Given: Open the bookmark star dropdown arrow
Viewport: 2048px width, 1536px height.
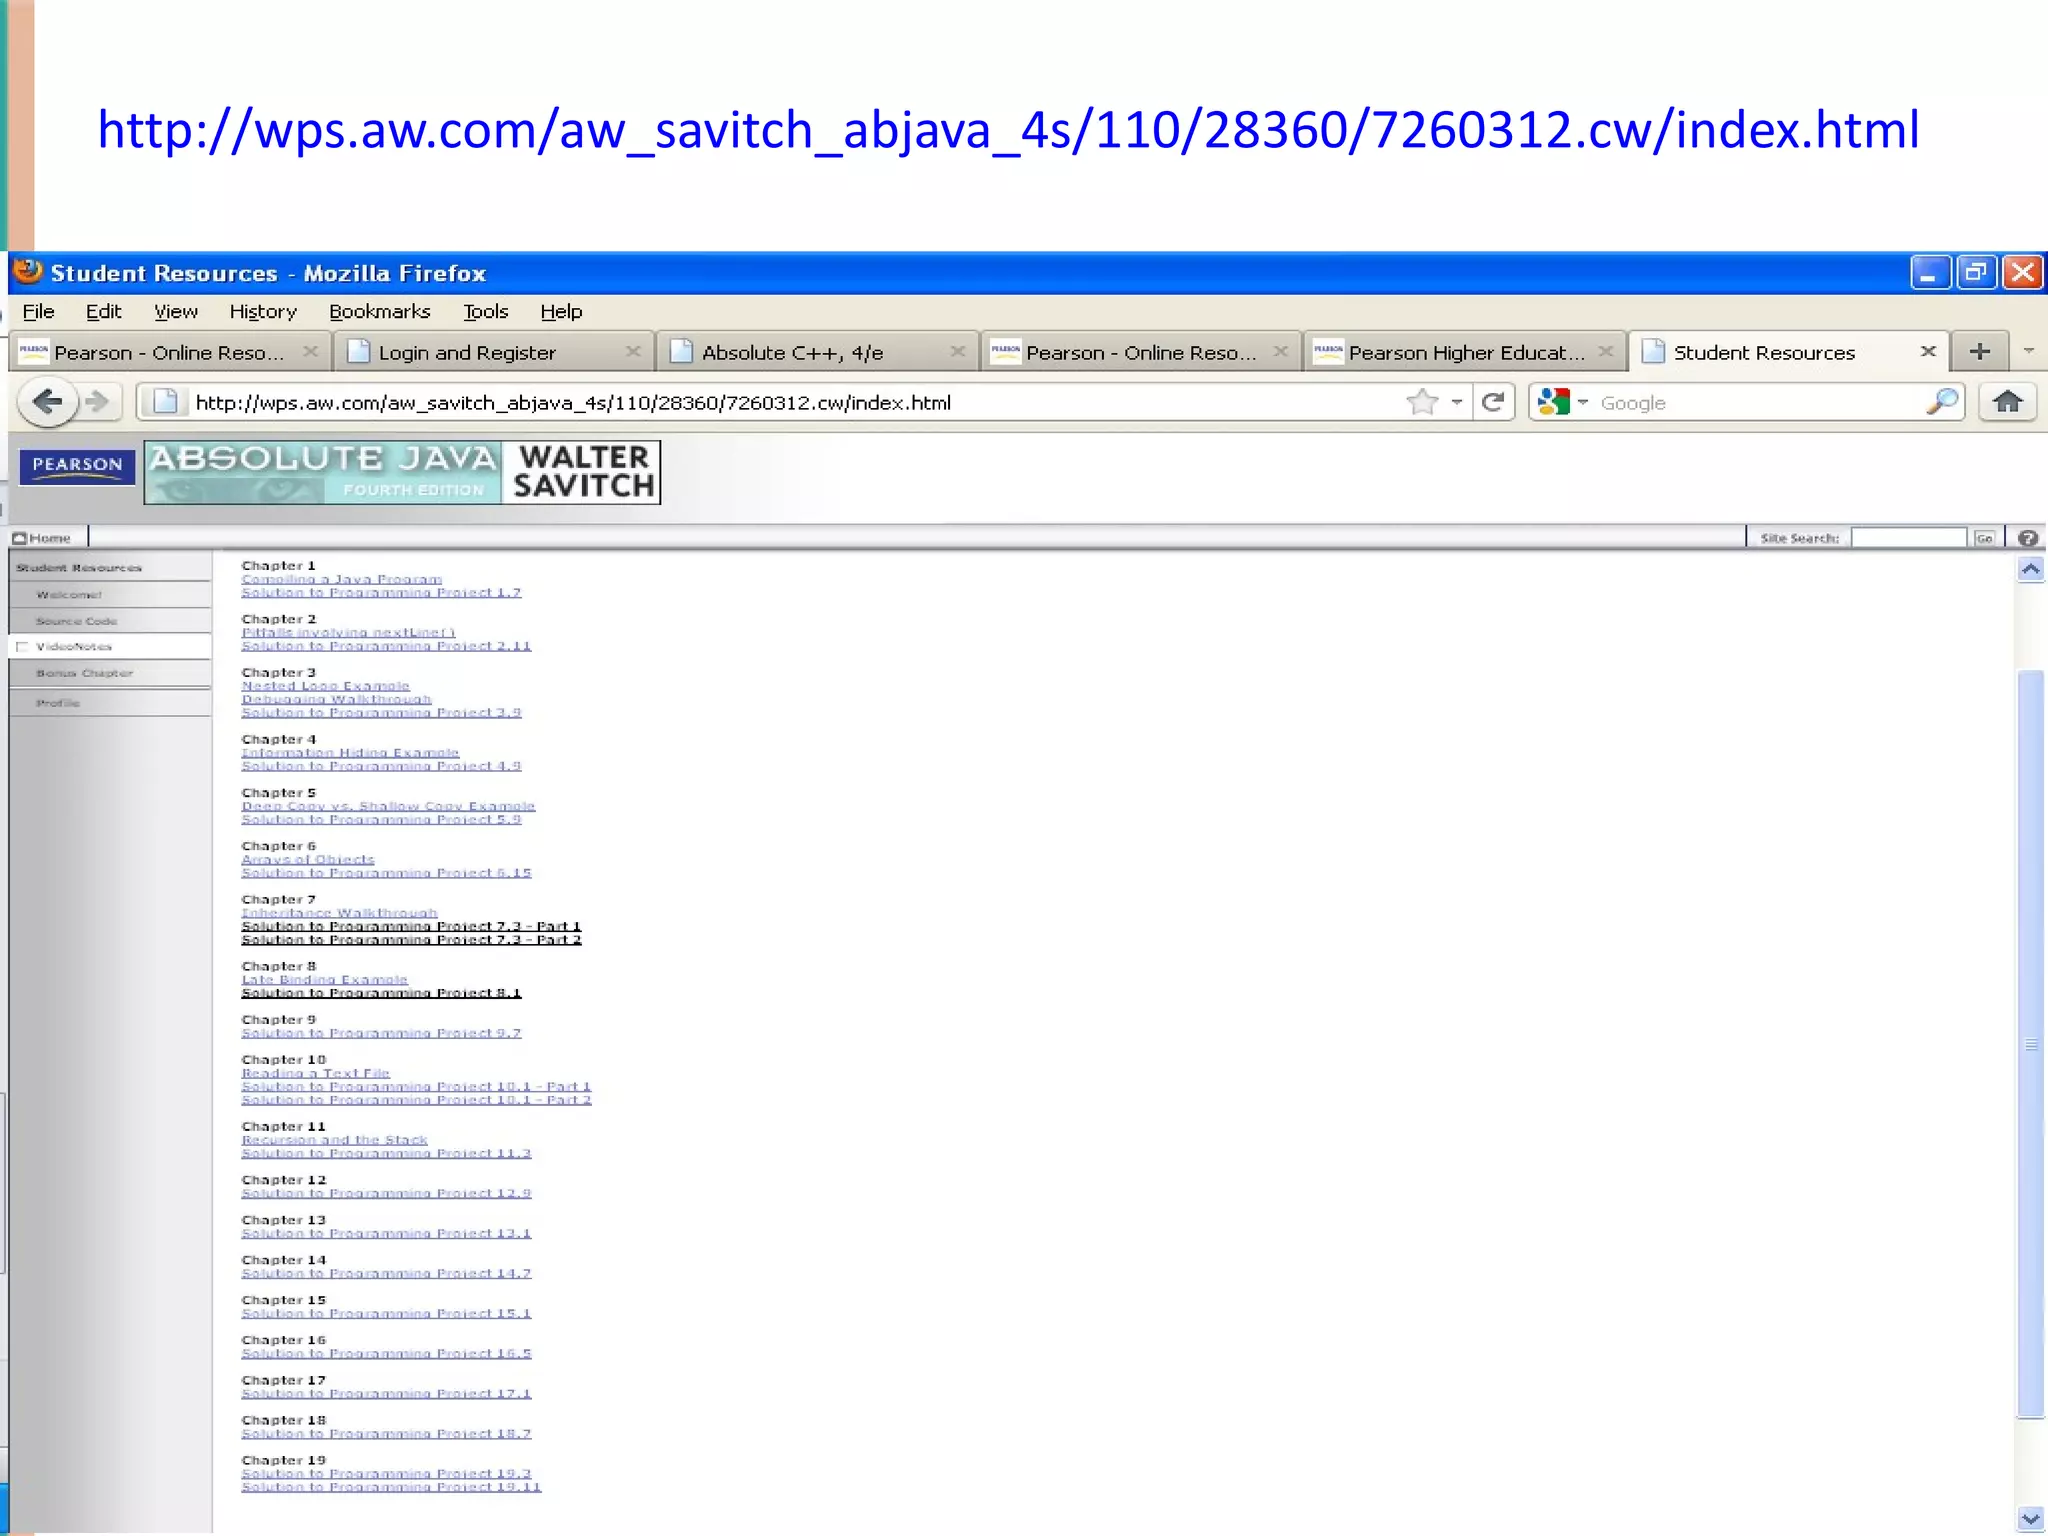Looking at the screenshot, I should [1457, 402].
